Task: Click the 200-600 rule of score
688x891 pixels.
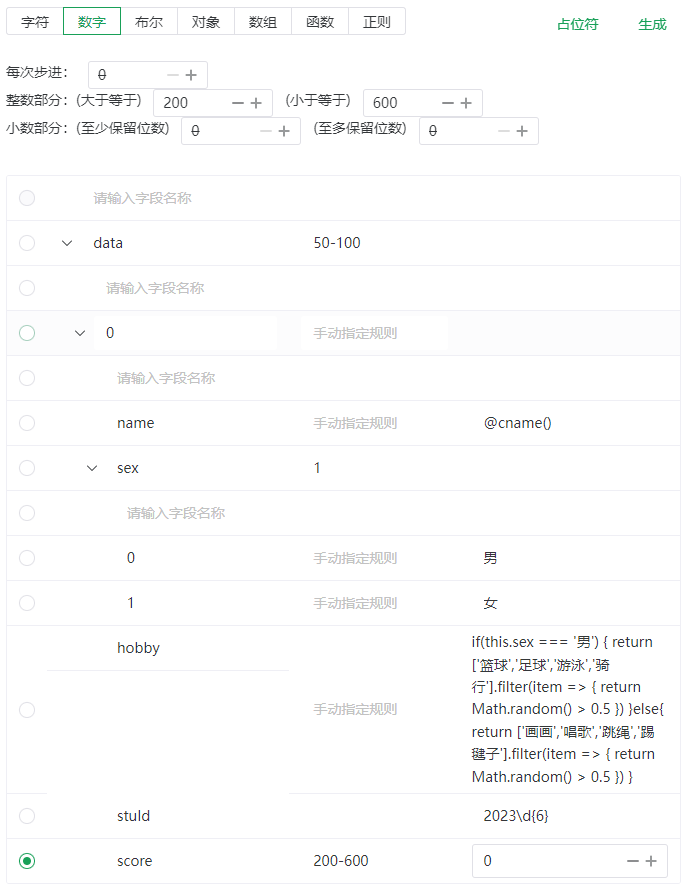Action: point(341,861)
